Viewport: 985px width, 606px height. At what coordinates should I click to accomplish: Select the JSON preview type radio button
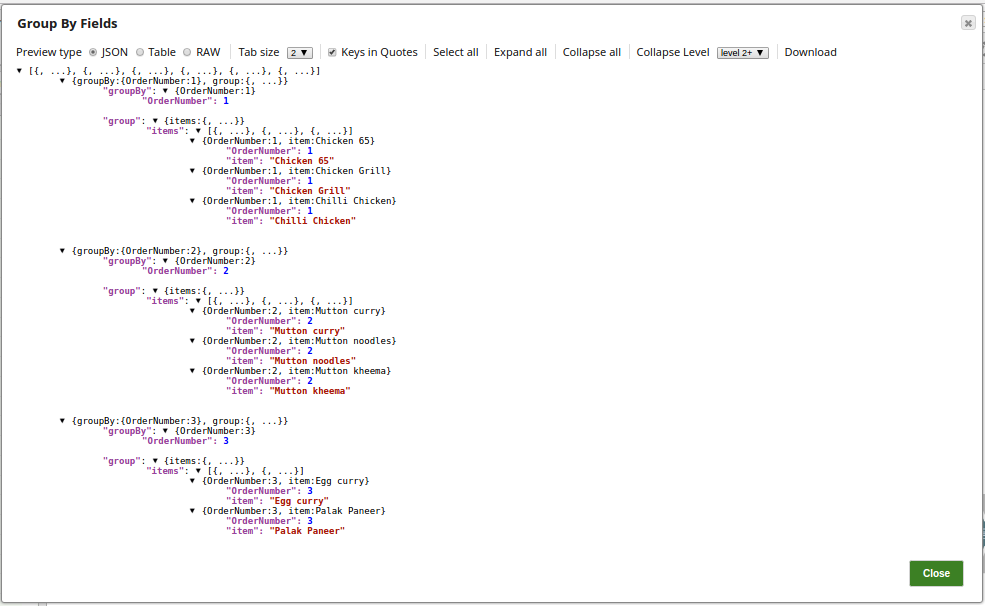[x=93, y=52]
